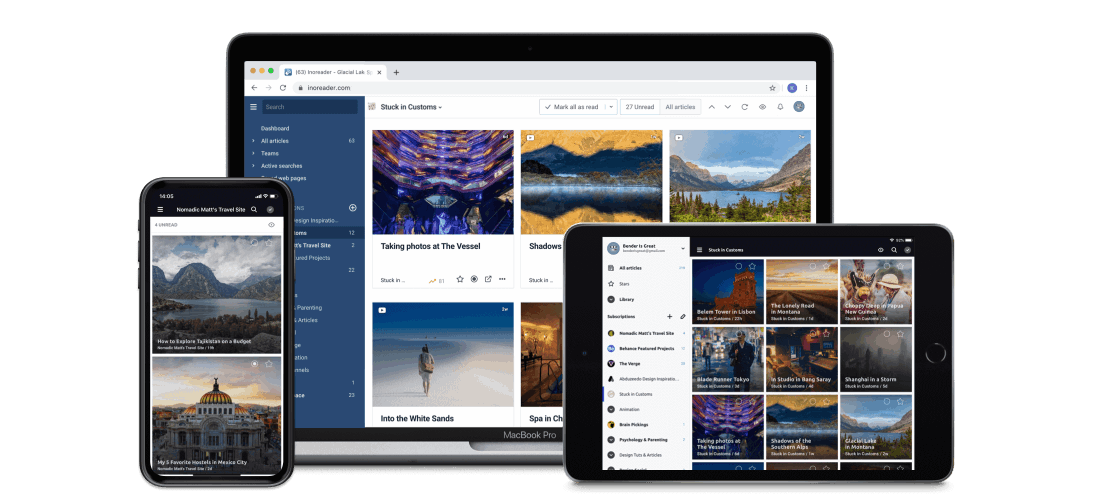Edit subscriptions with the tablet pencil icon

pos(683,316)
